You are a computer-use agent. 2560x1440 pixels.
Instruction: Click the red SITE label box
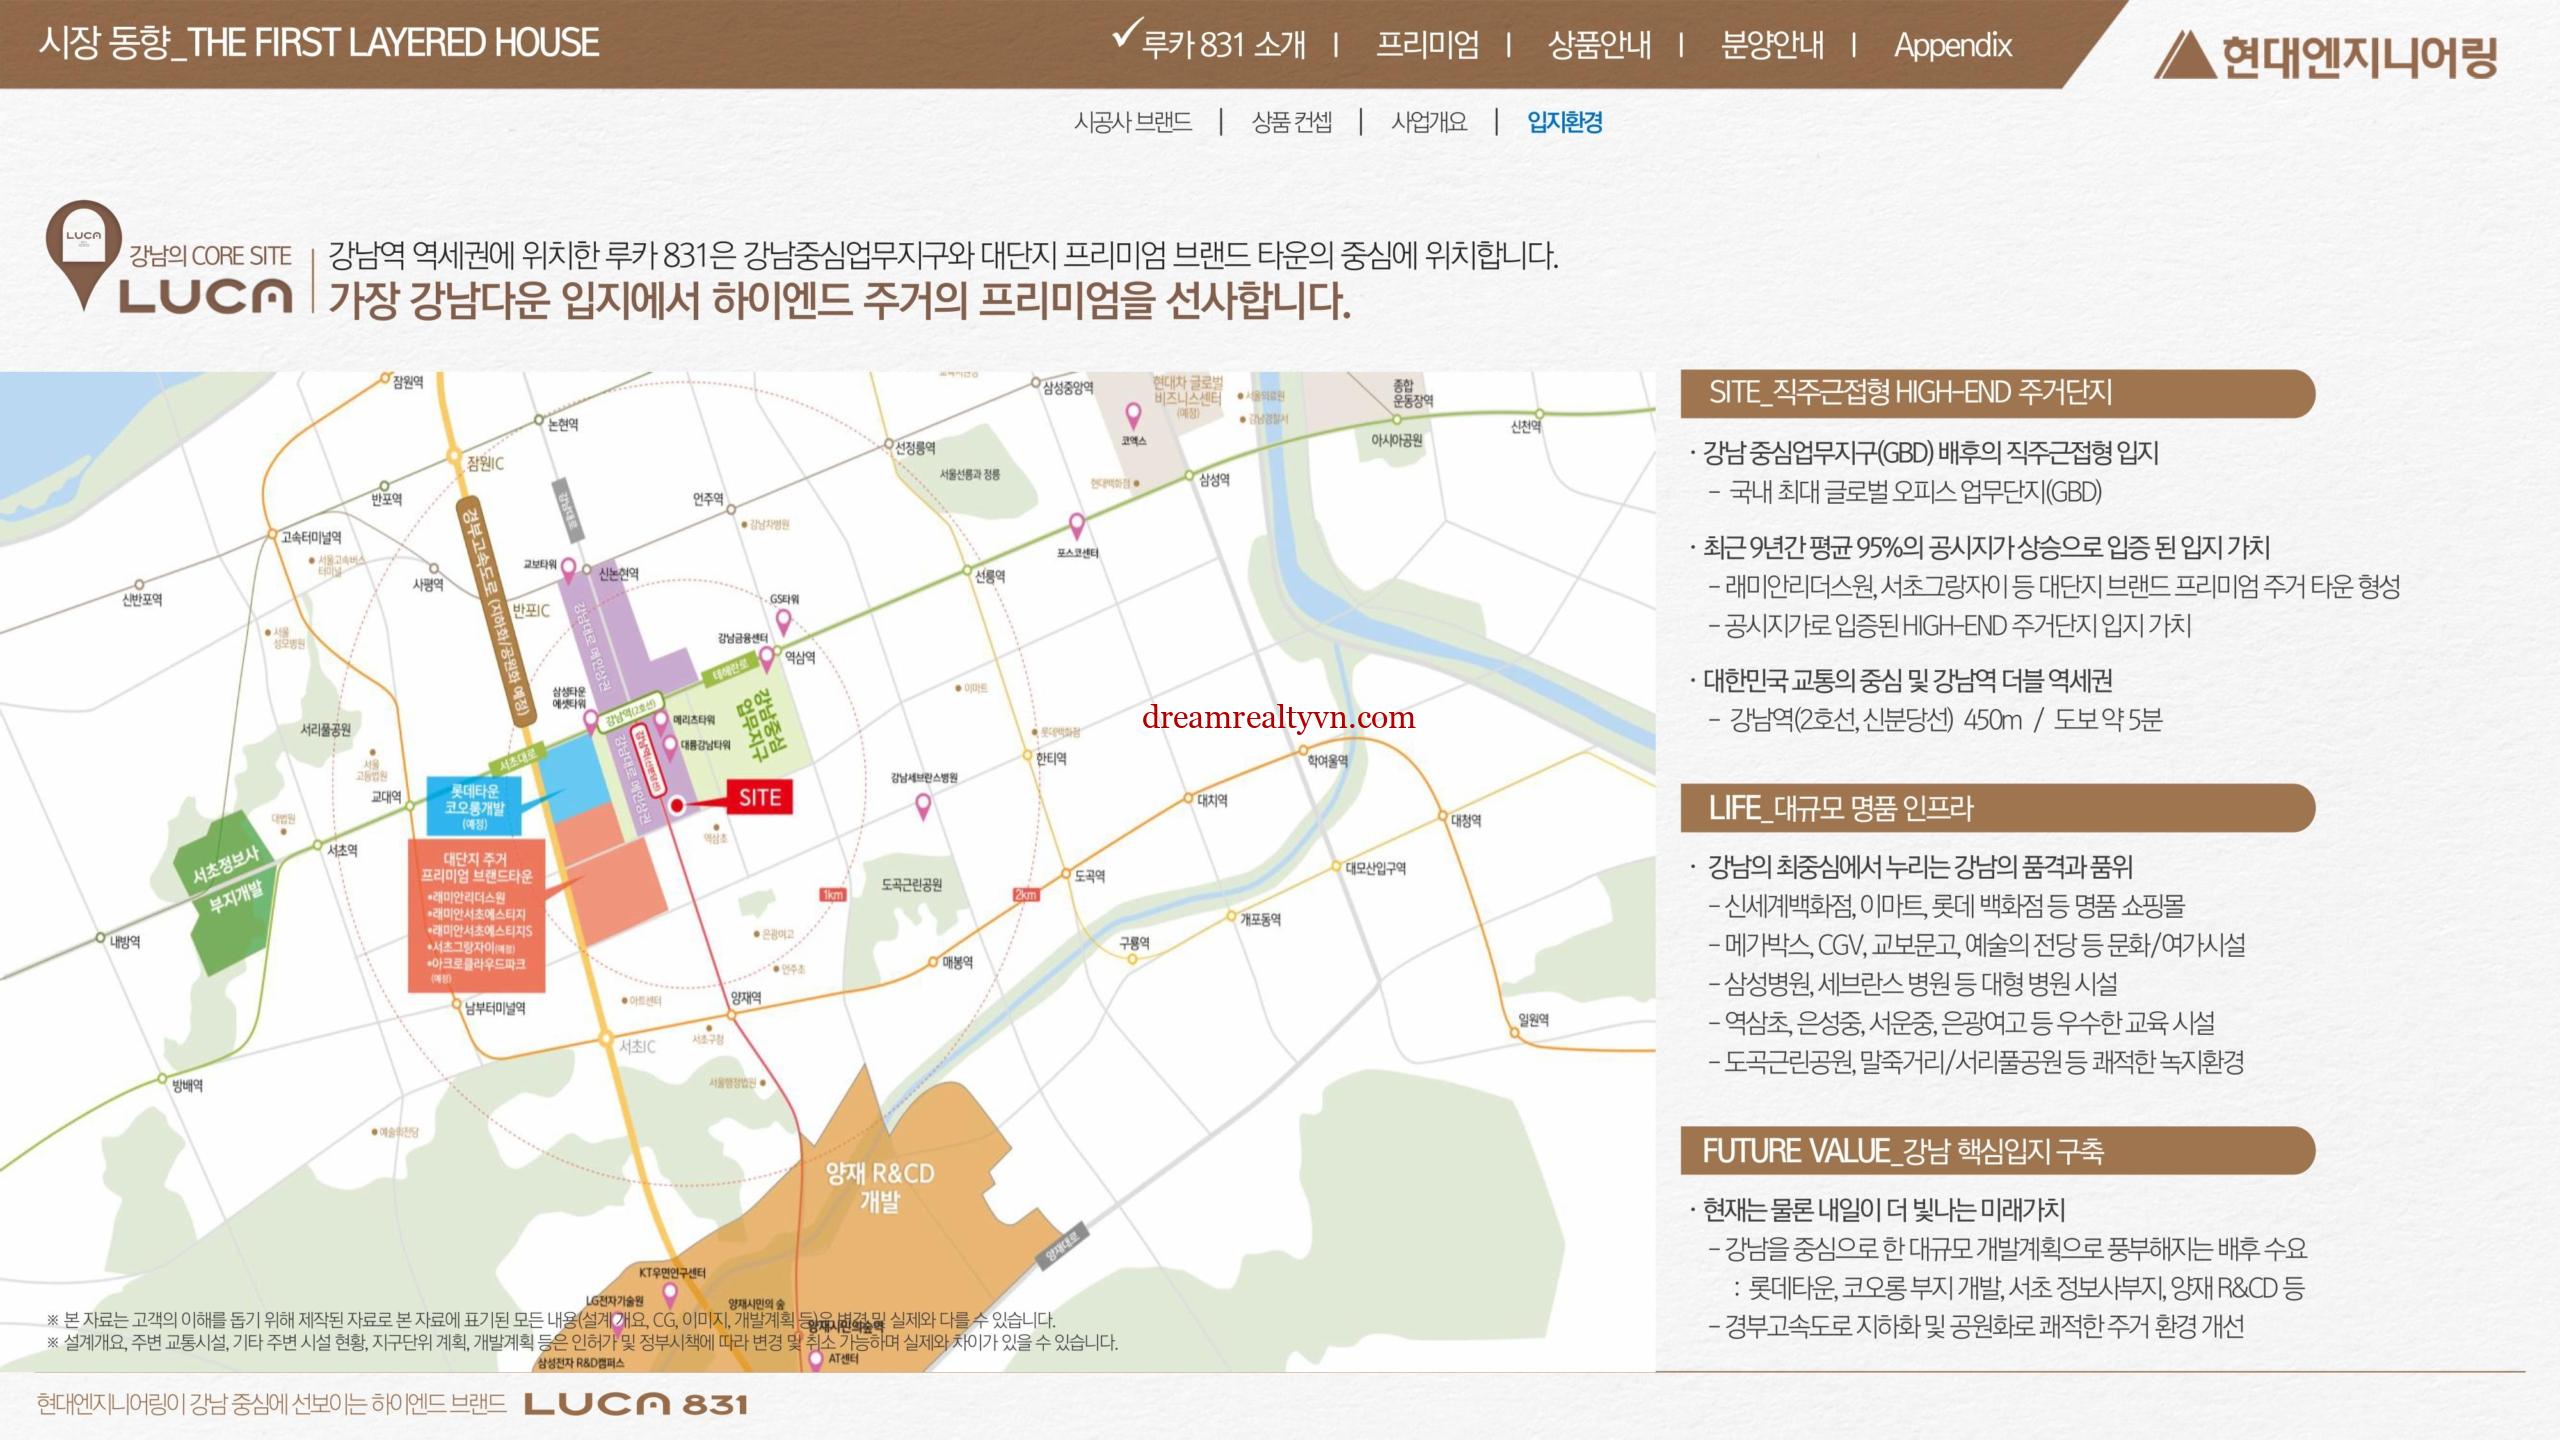click(759, 797)
